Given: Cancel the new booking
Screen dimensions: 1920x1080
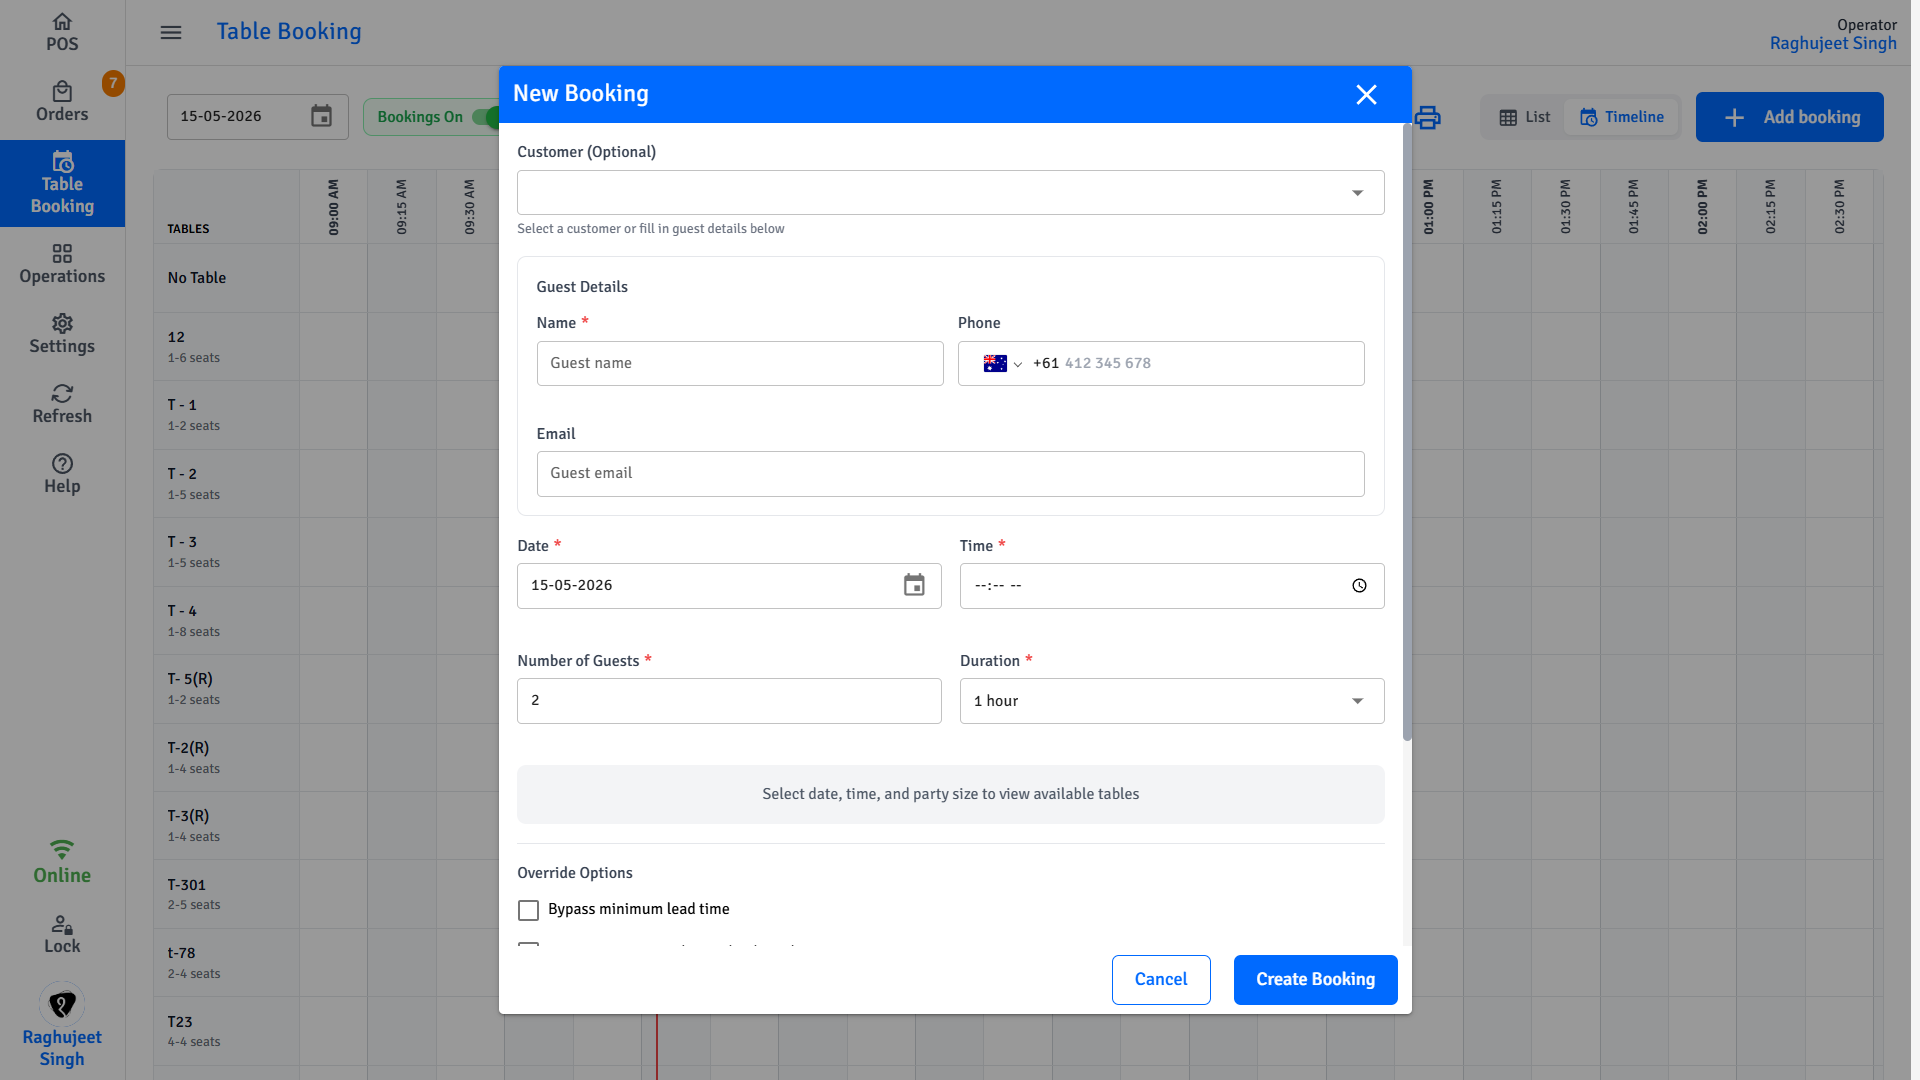Looking at the screenshot, I should pos(1160,980).
